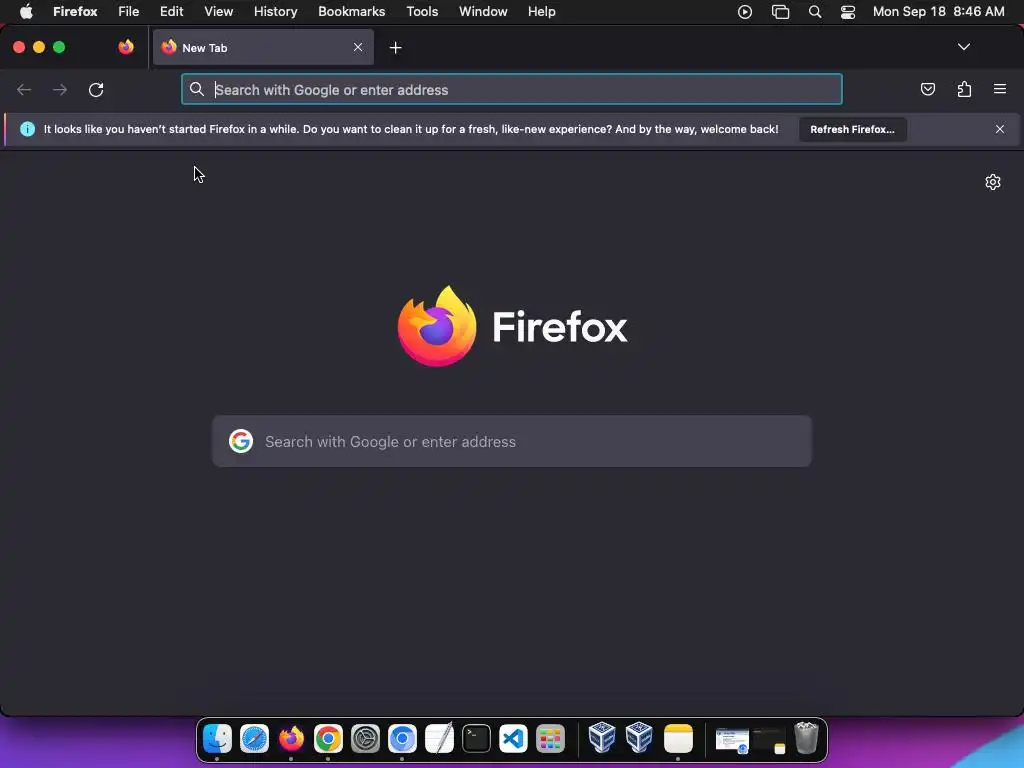Launch Safari from the Dock

click(254, 739)
